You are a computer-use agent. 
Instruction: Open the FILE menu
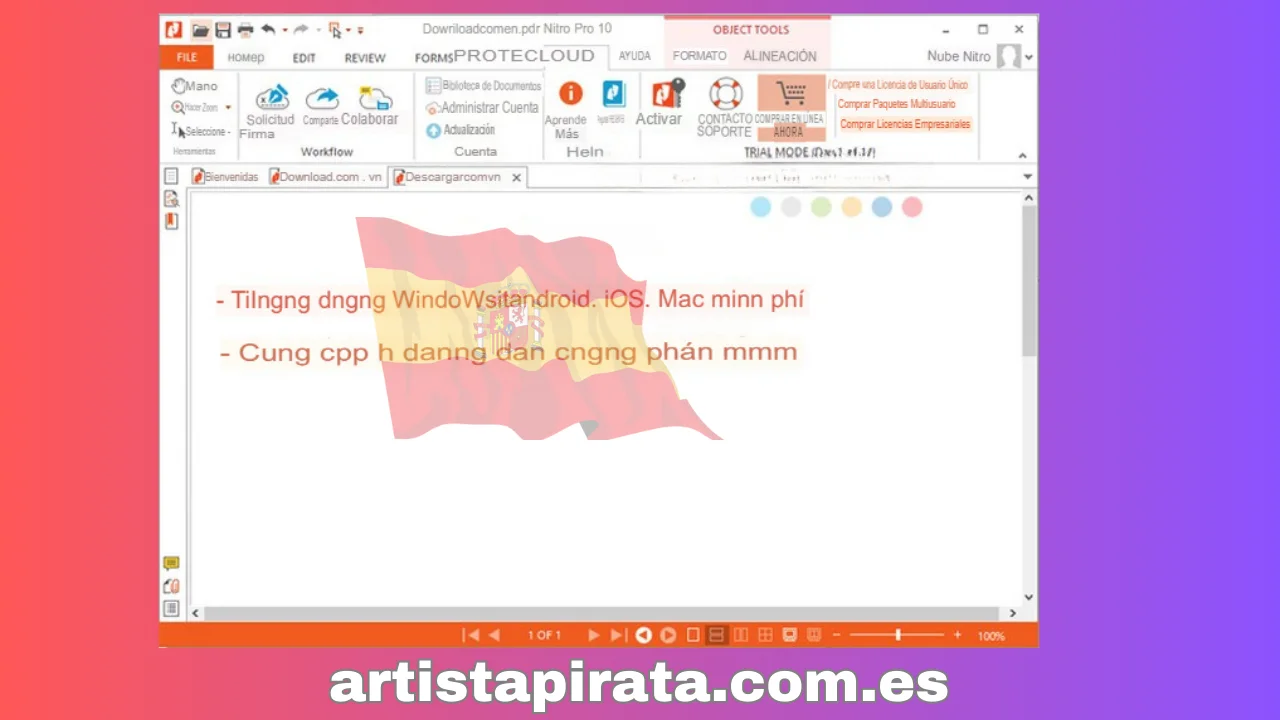point(186,57)
